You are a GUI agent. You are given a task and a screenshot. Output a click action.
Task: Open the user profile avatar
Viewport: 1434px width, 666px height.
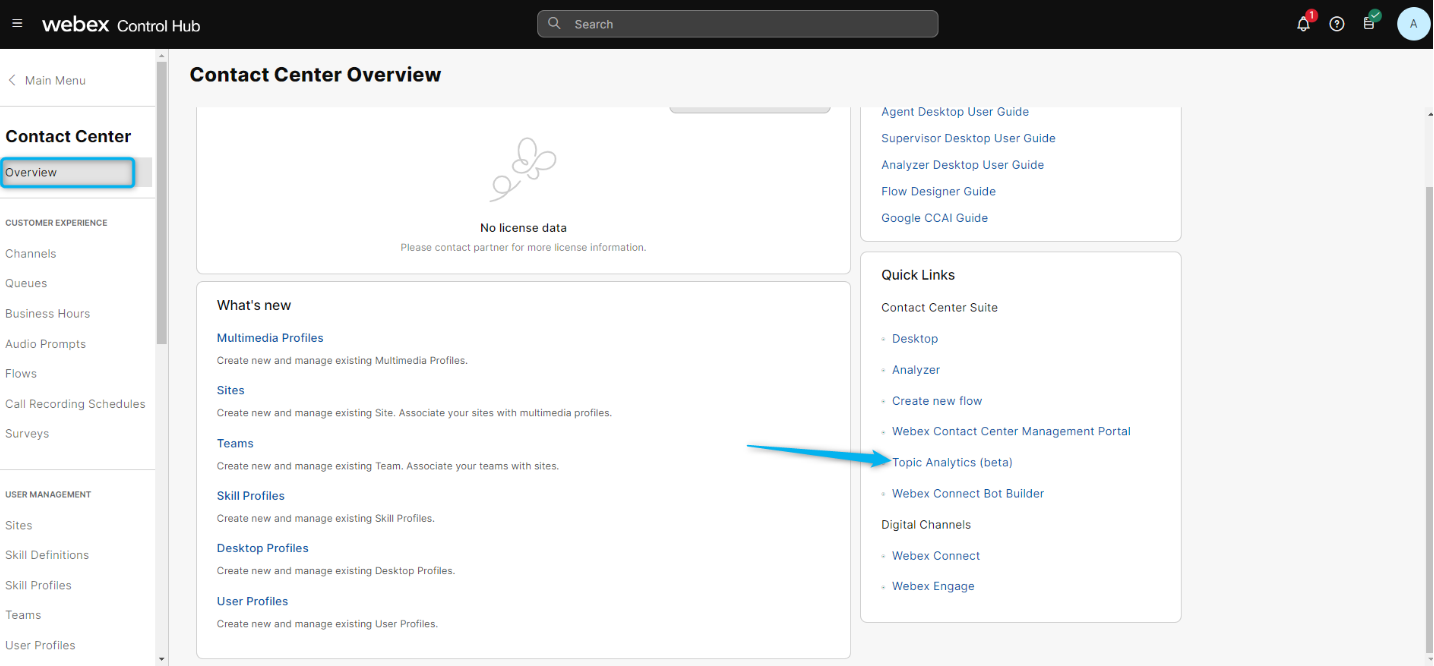1413,24
